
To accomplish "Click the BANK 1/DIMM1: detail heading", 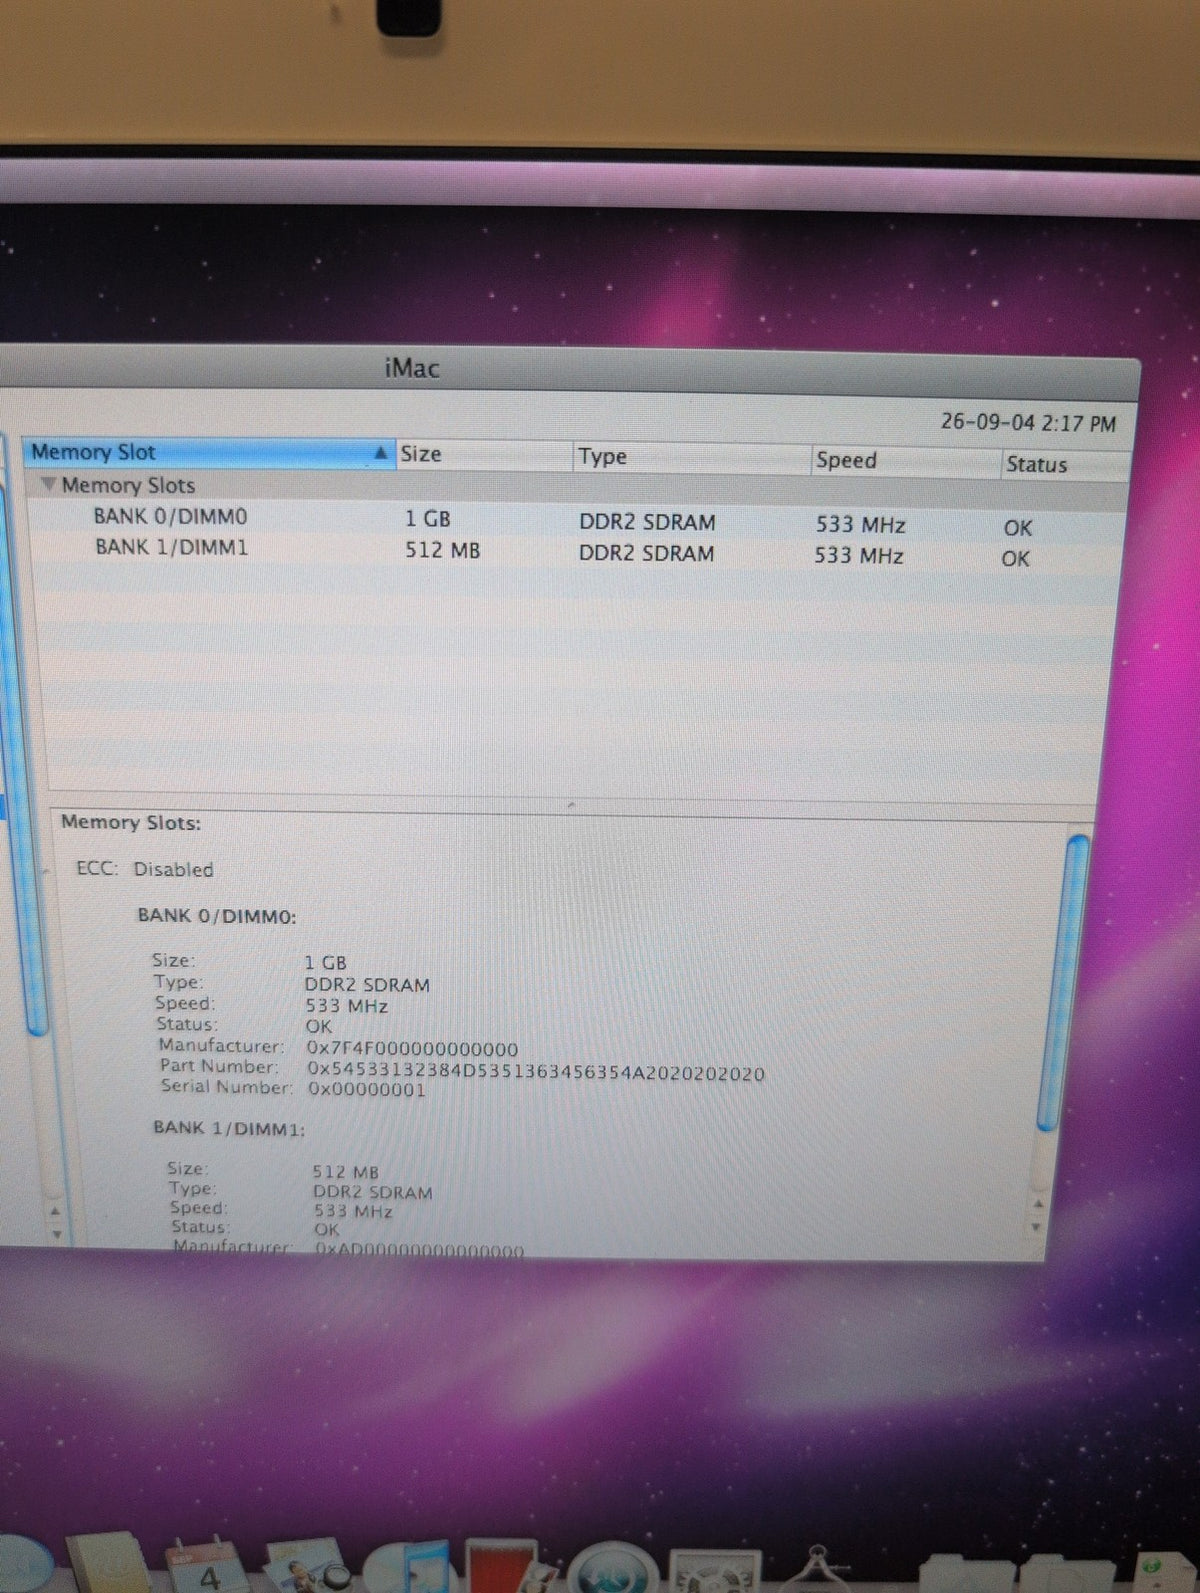I will click(229, 1128).
